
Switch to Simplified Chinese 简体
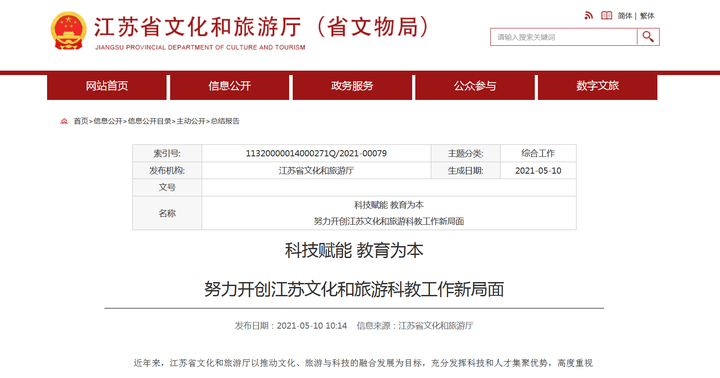(x=624, y=16)
